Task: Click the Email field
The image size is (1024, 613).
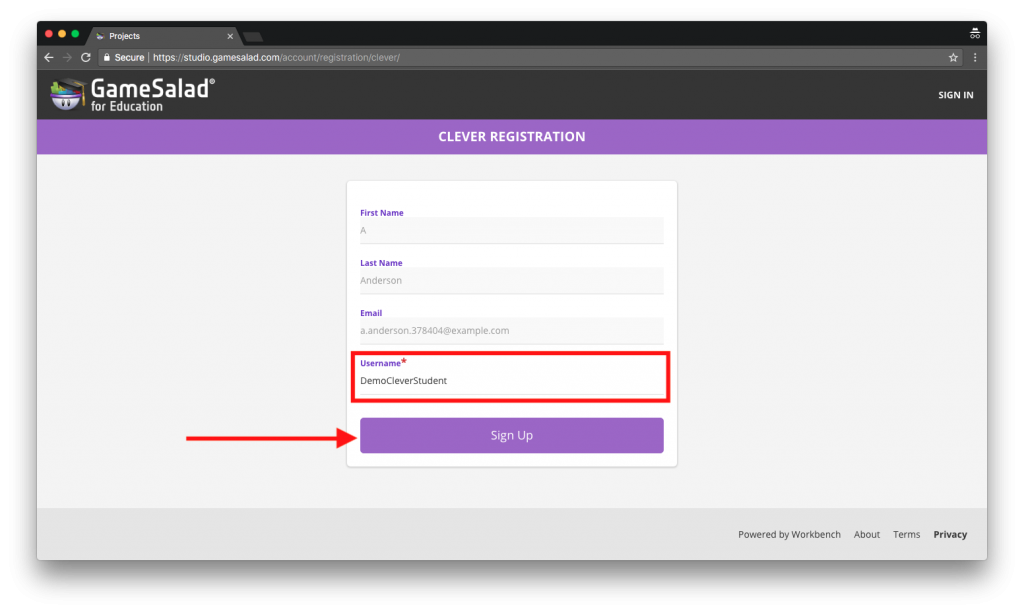Action: pyautogui.click(x=511, y=331)
